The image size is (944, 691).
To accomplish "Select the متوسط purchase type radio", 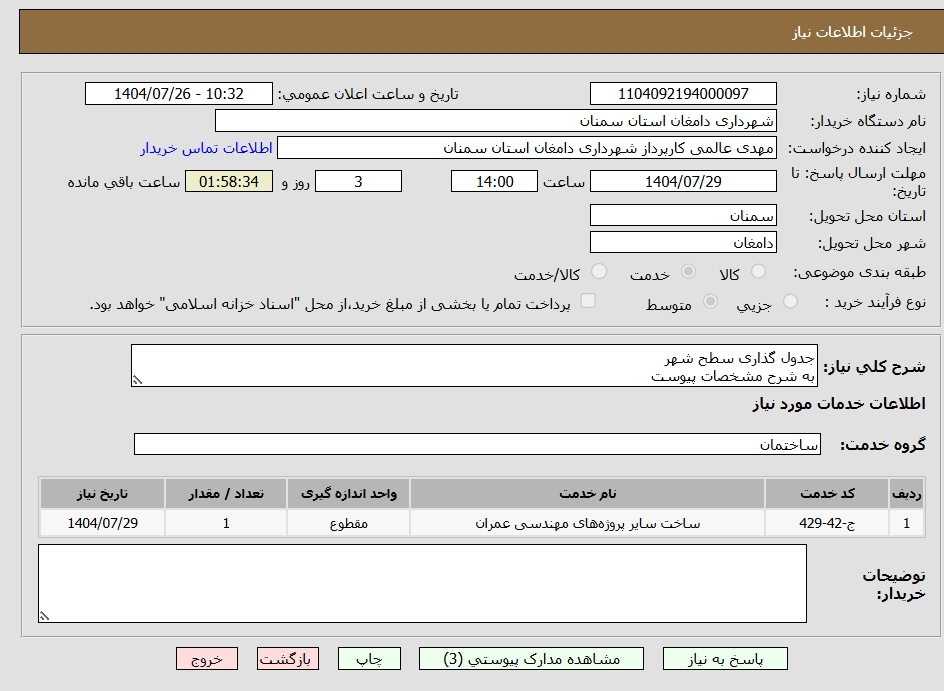I will 711,302.
